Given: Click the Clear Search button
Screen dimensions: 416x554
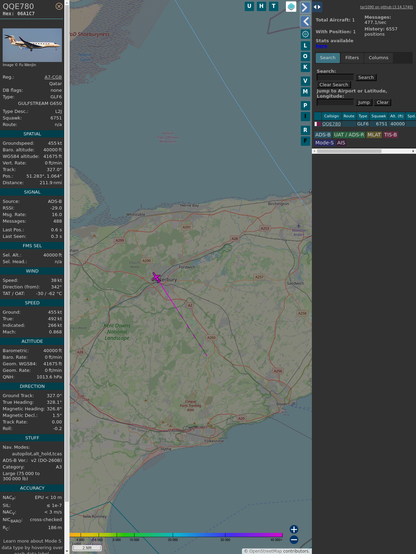Looking at the screenshot, I should 334,84.
